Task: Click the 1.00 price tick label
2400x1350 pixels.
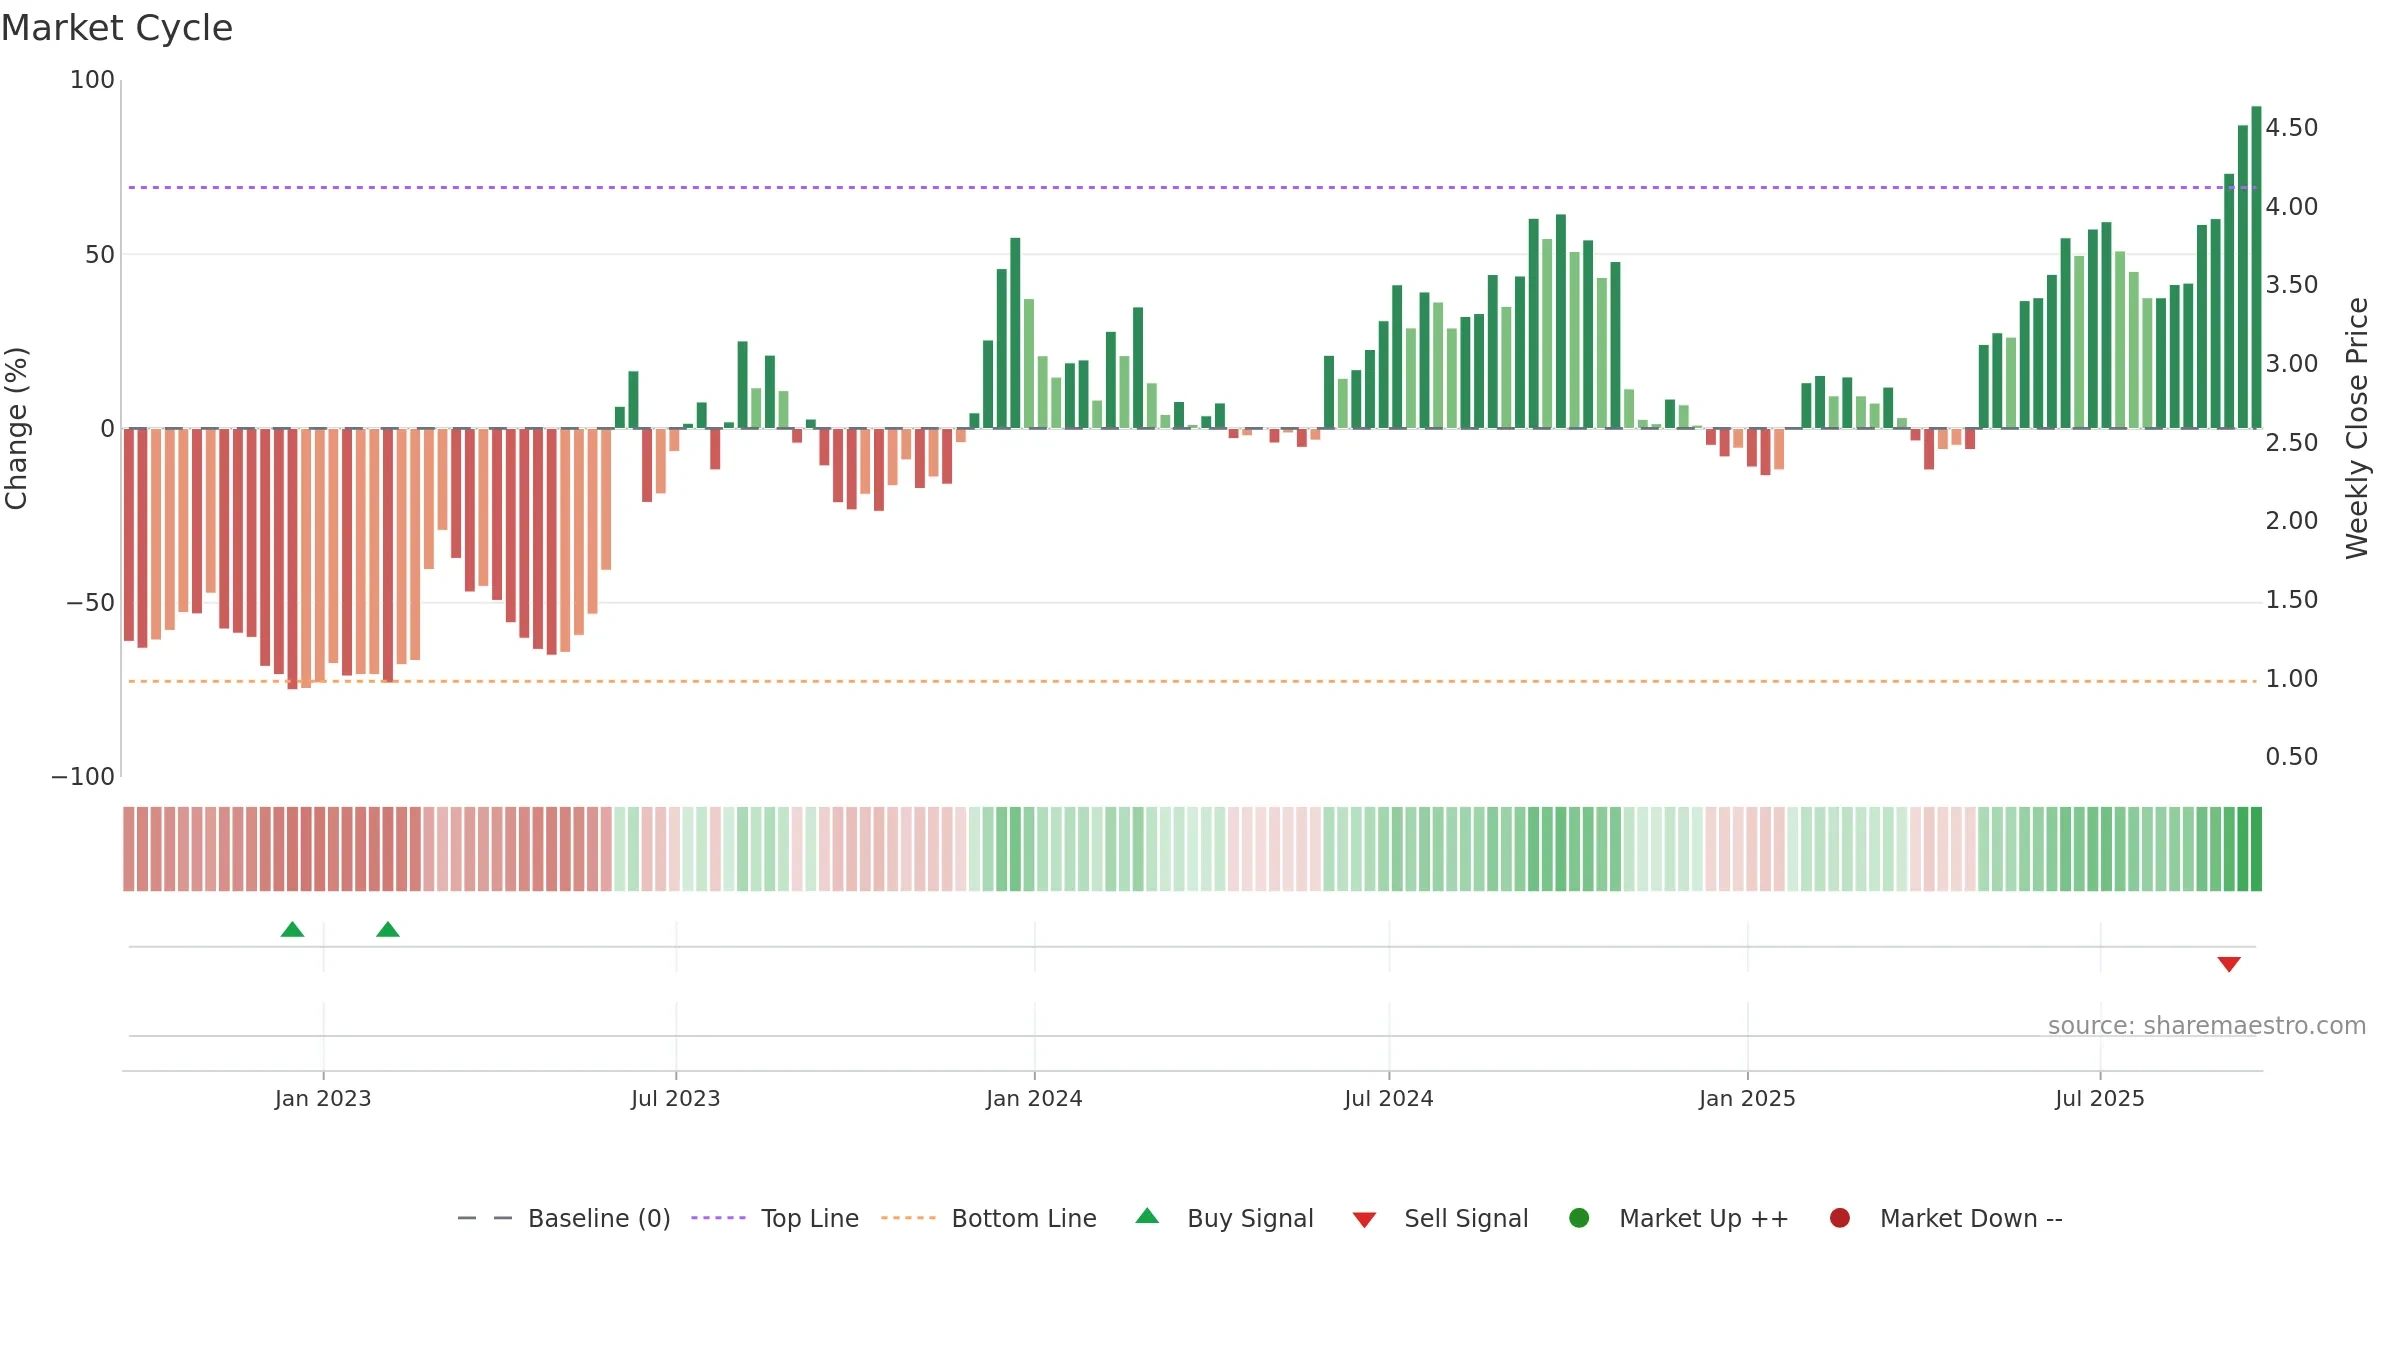Action: pos(2292,679)
